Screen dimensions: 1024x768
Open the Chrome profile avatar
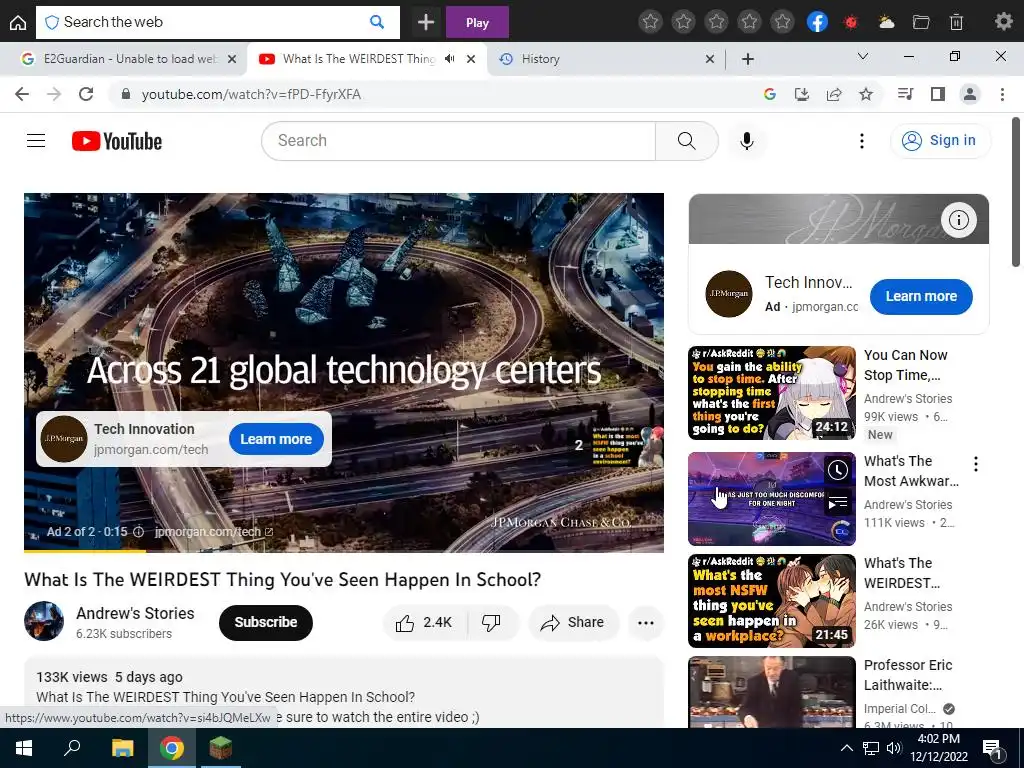[x=970, y=94]
